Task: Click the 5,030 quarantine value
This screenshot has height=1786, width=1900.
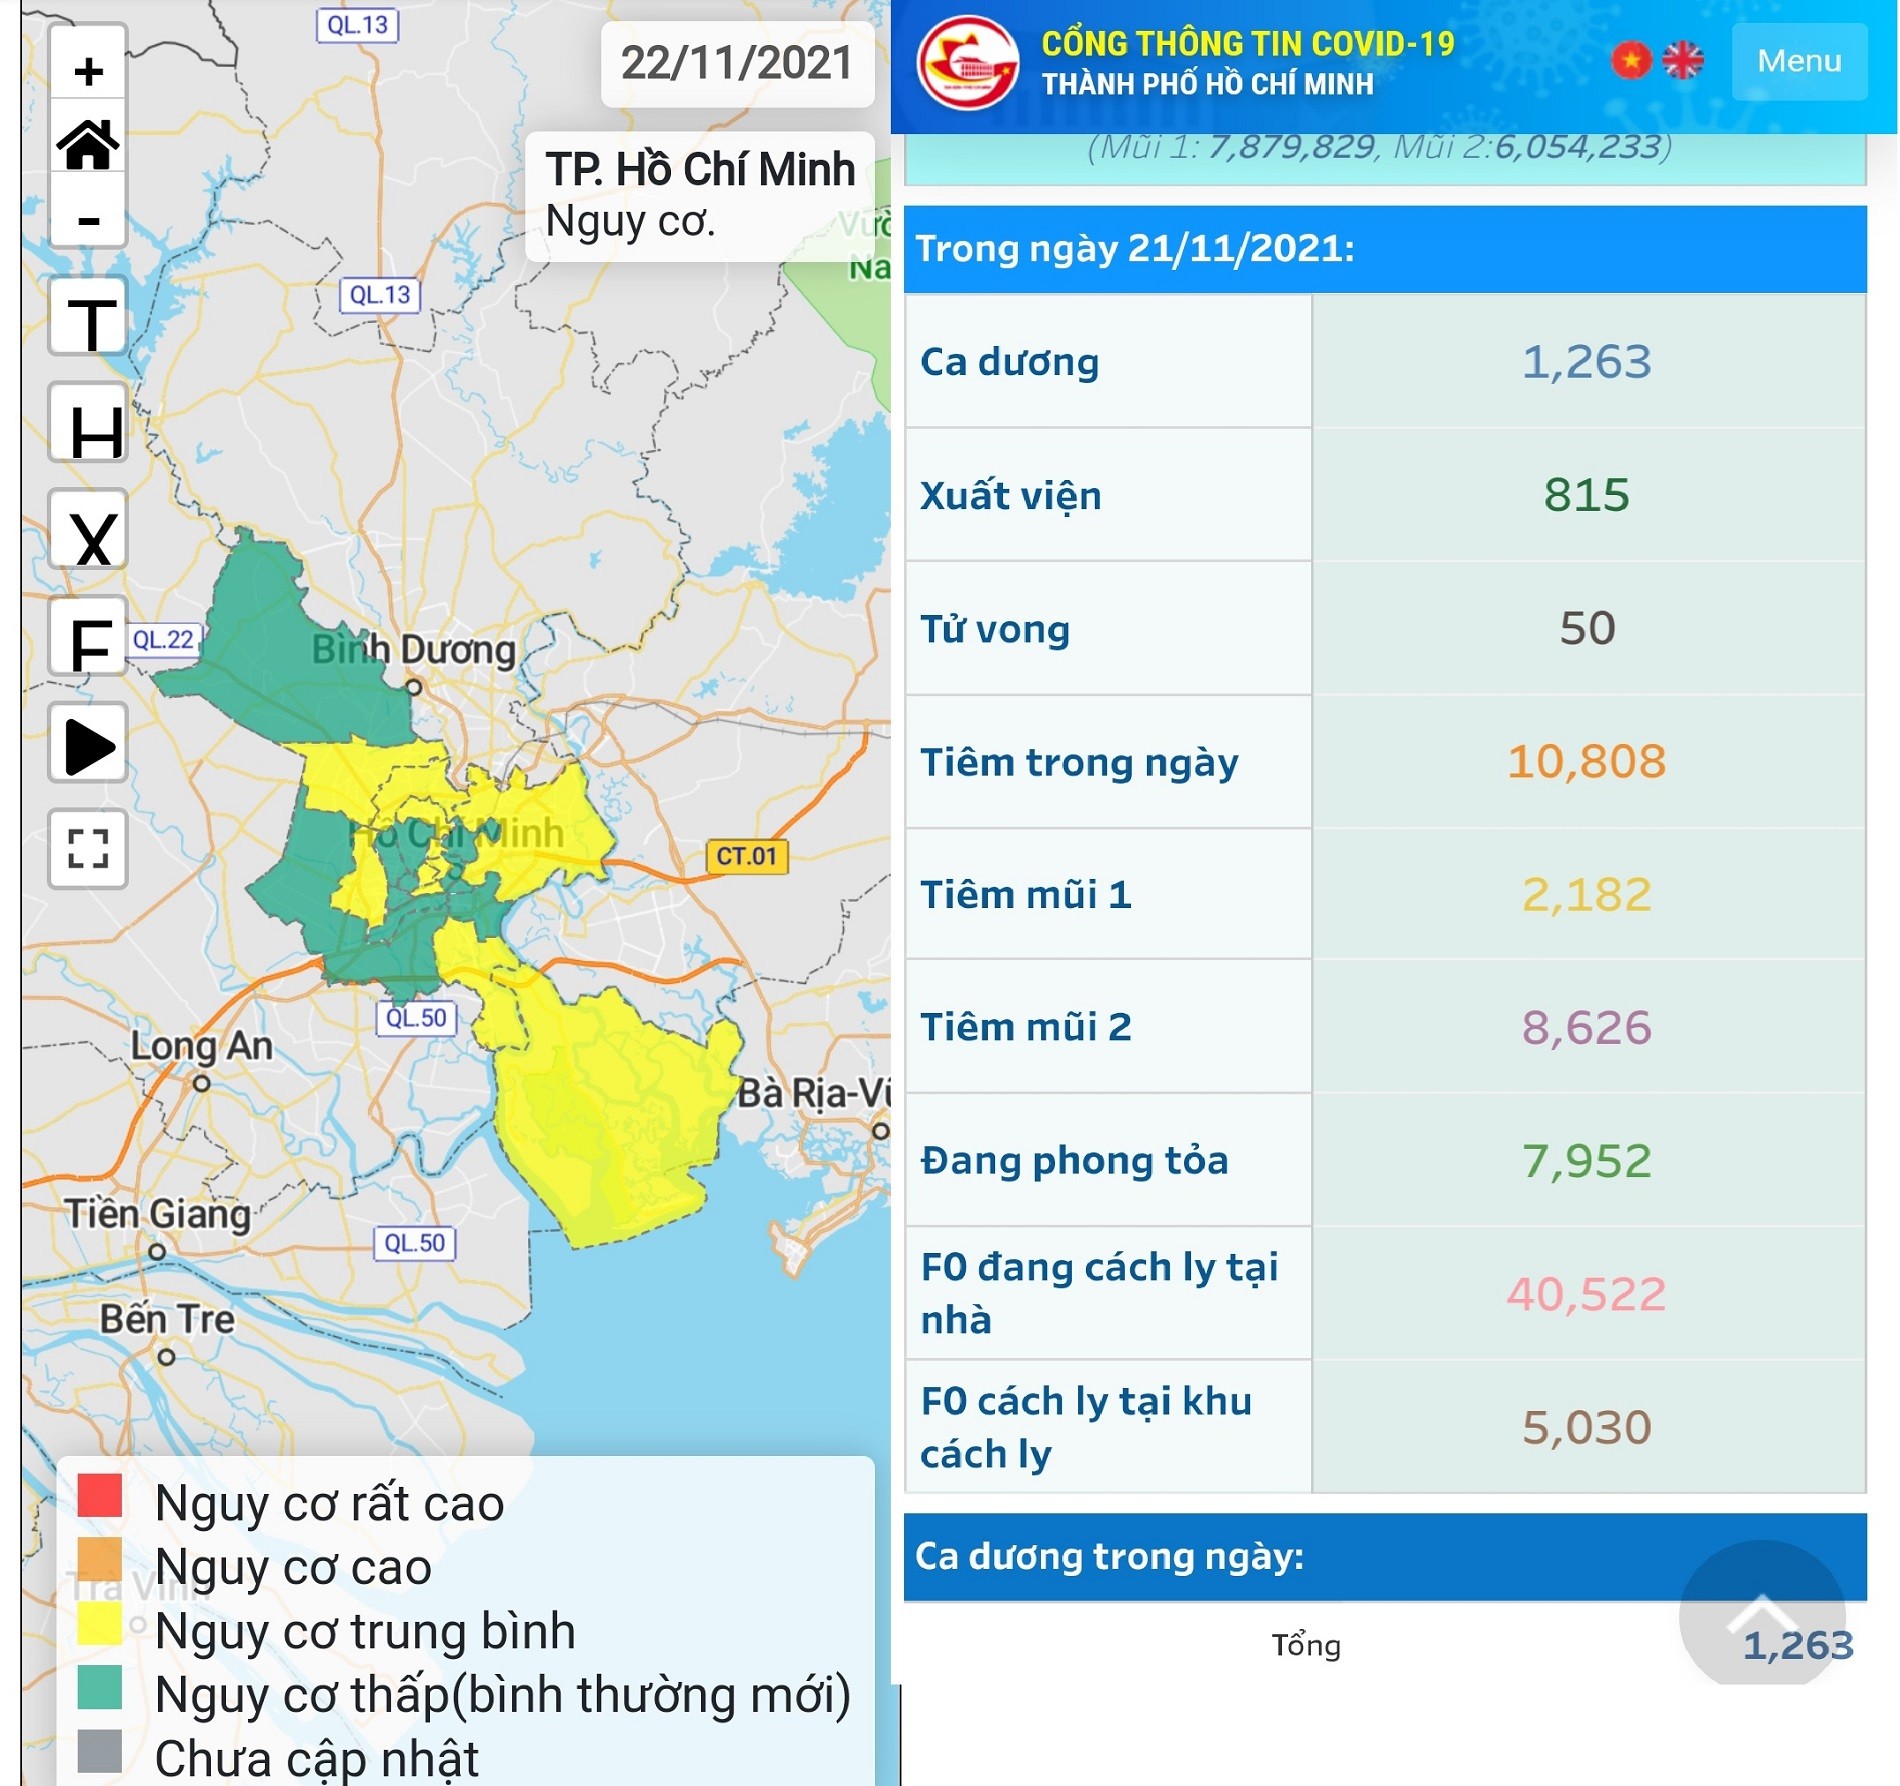Action: (x=1587, y=1427)
